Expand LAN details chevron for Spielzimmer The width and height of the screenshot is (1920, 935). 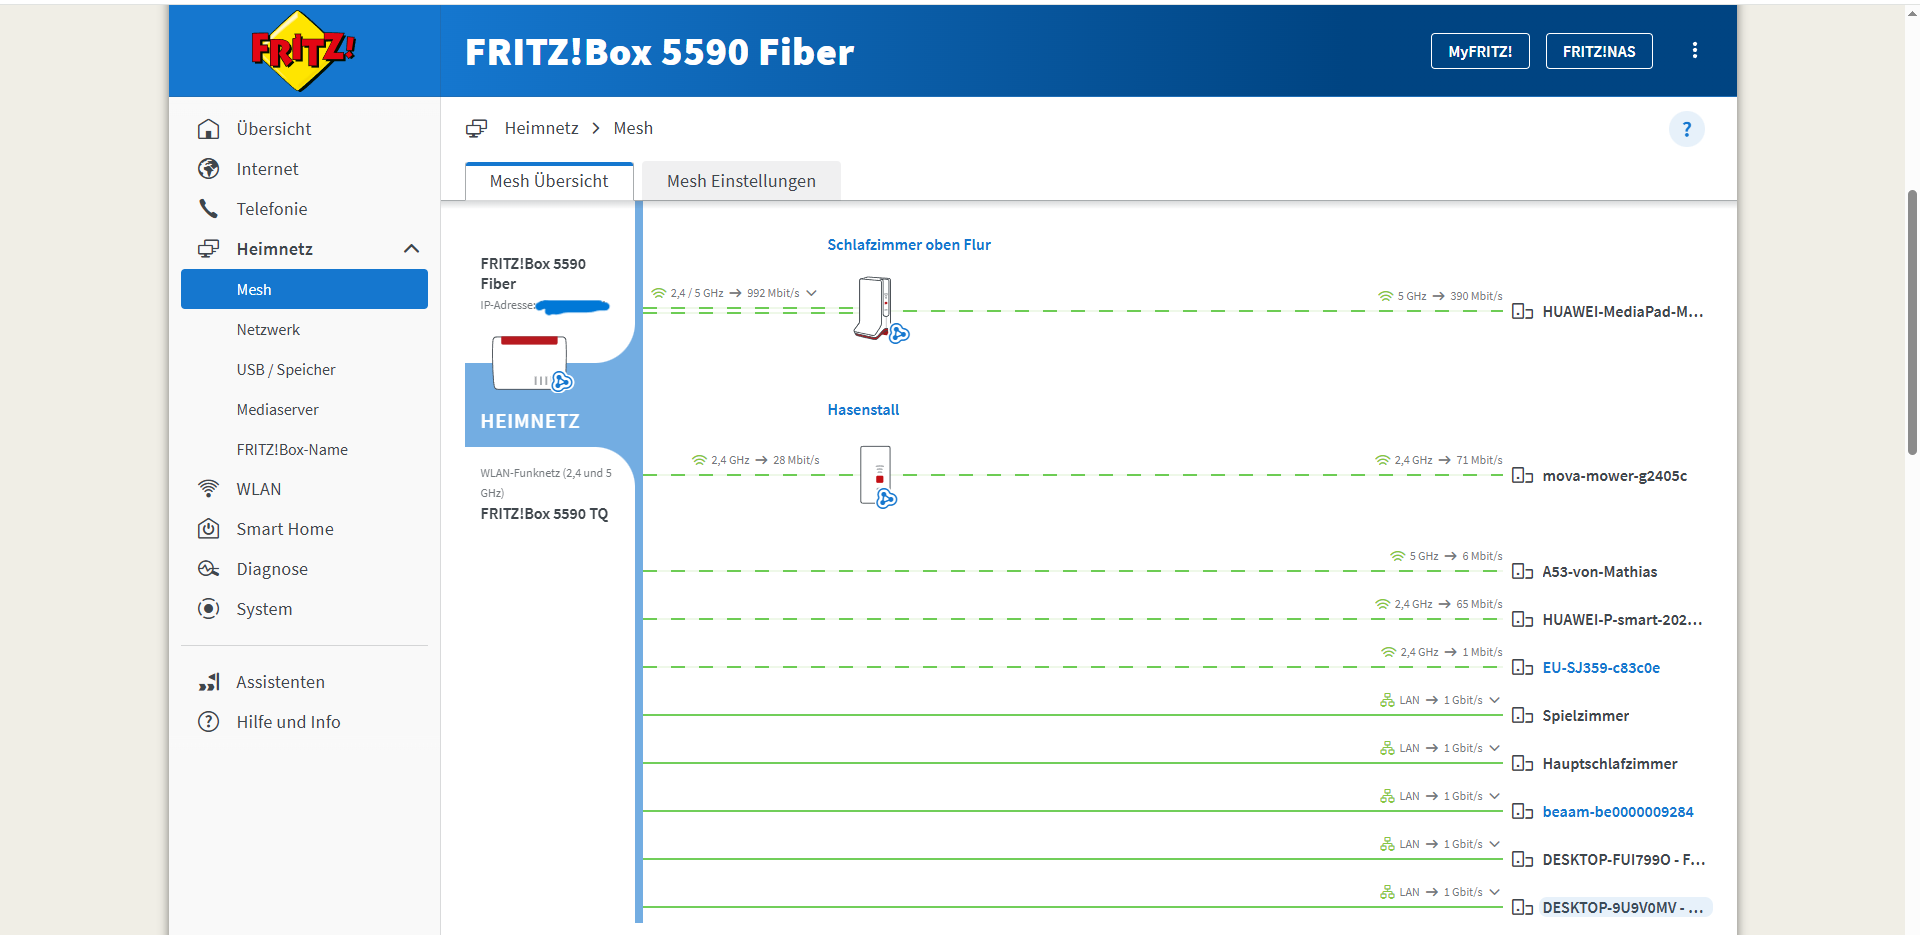click(1494, 700)
